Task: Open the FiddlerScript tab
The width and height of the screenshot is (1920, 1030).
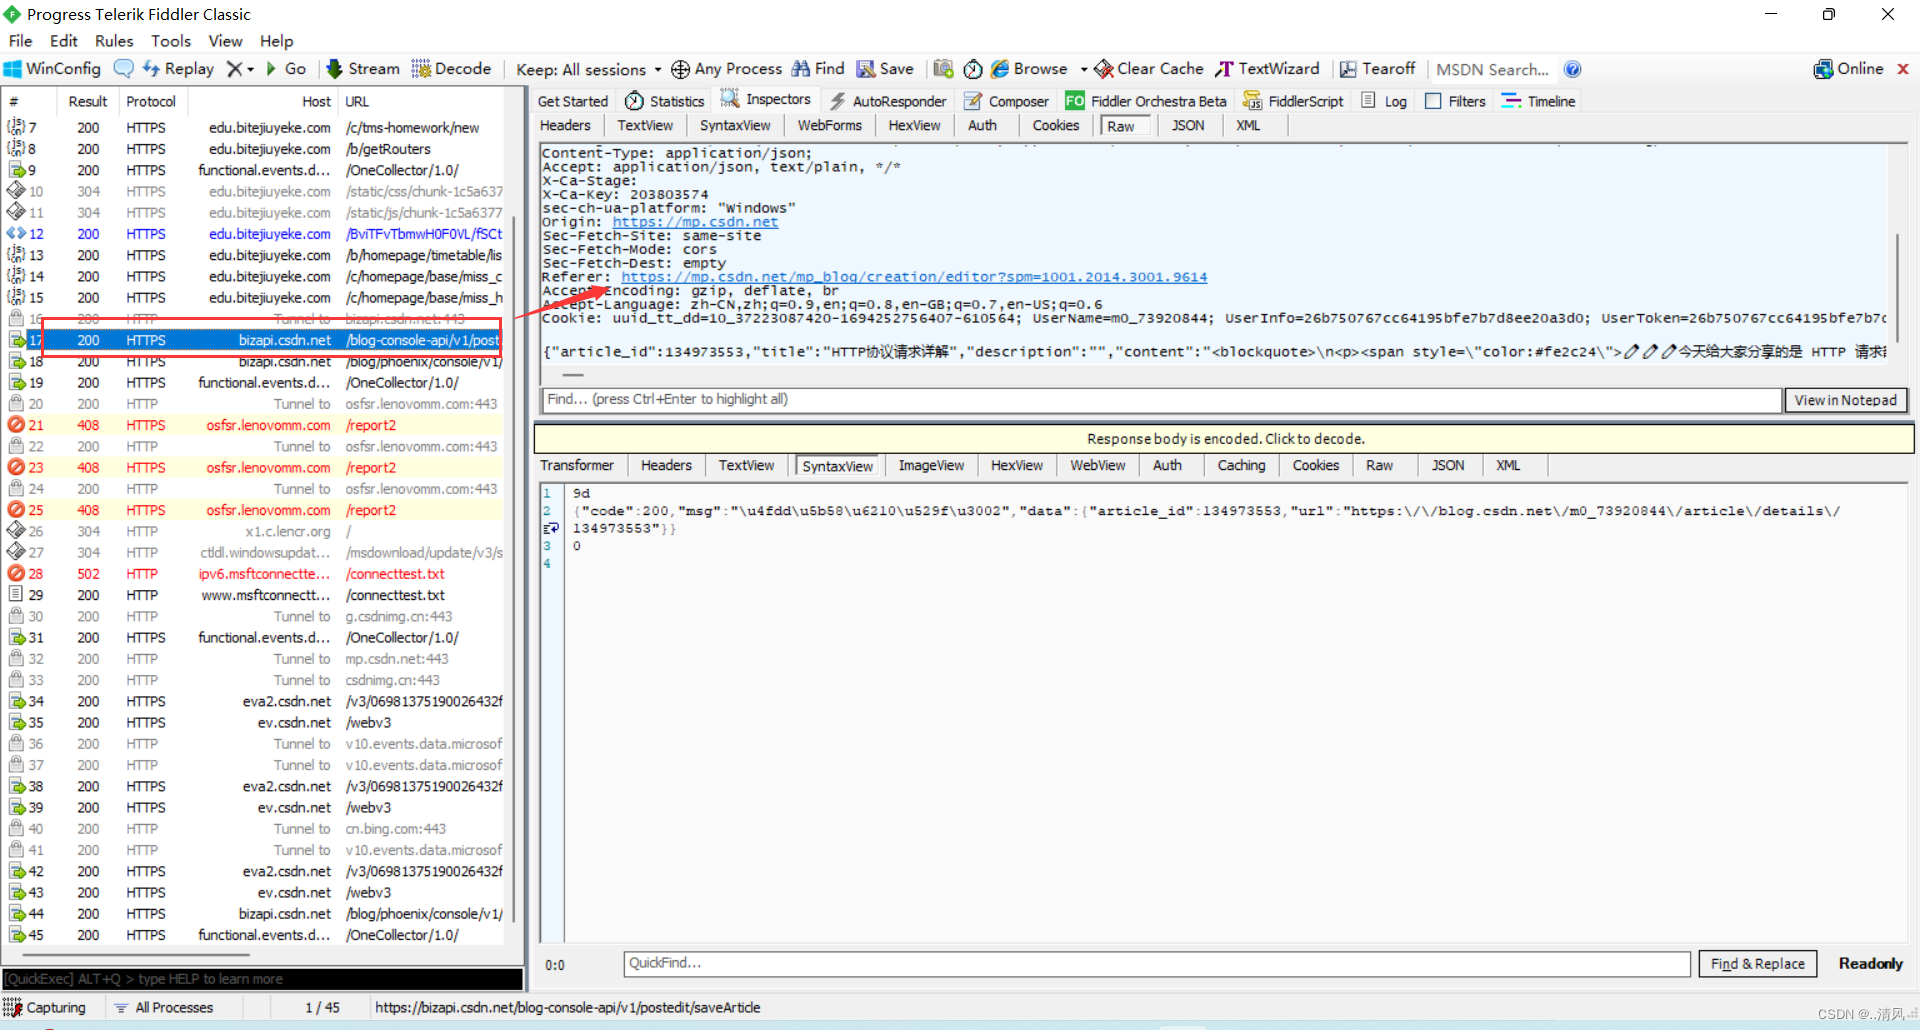Action: pos(1293,101)
